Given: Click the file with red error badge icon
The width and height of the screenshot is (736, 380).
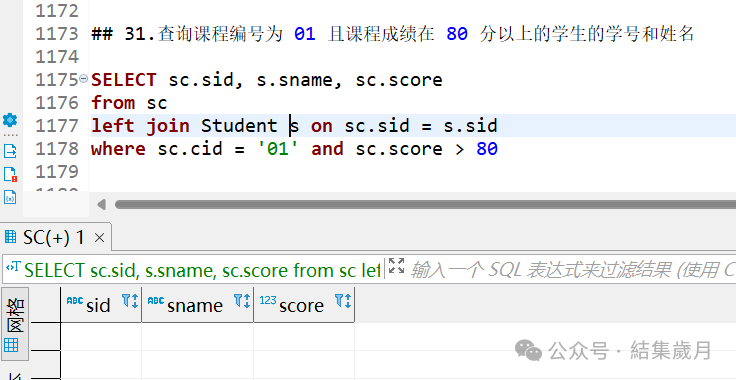Looking at the screenshot, I should (10, 174).
